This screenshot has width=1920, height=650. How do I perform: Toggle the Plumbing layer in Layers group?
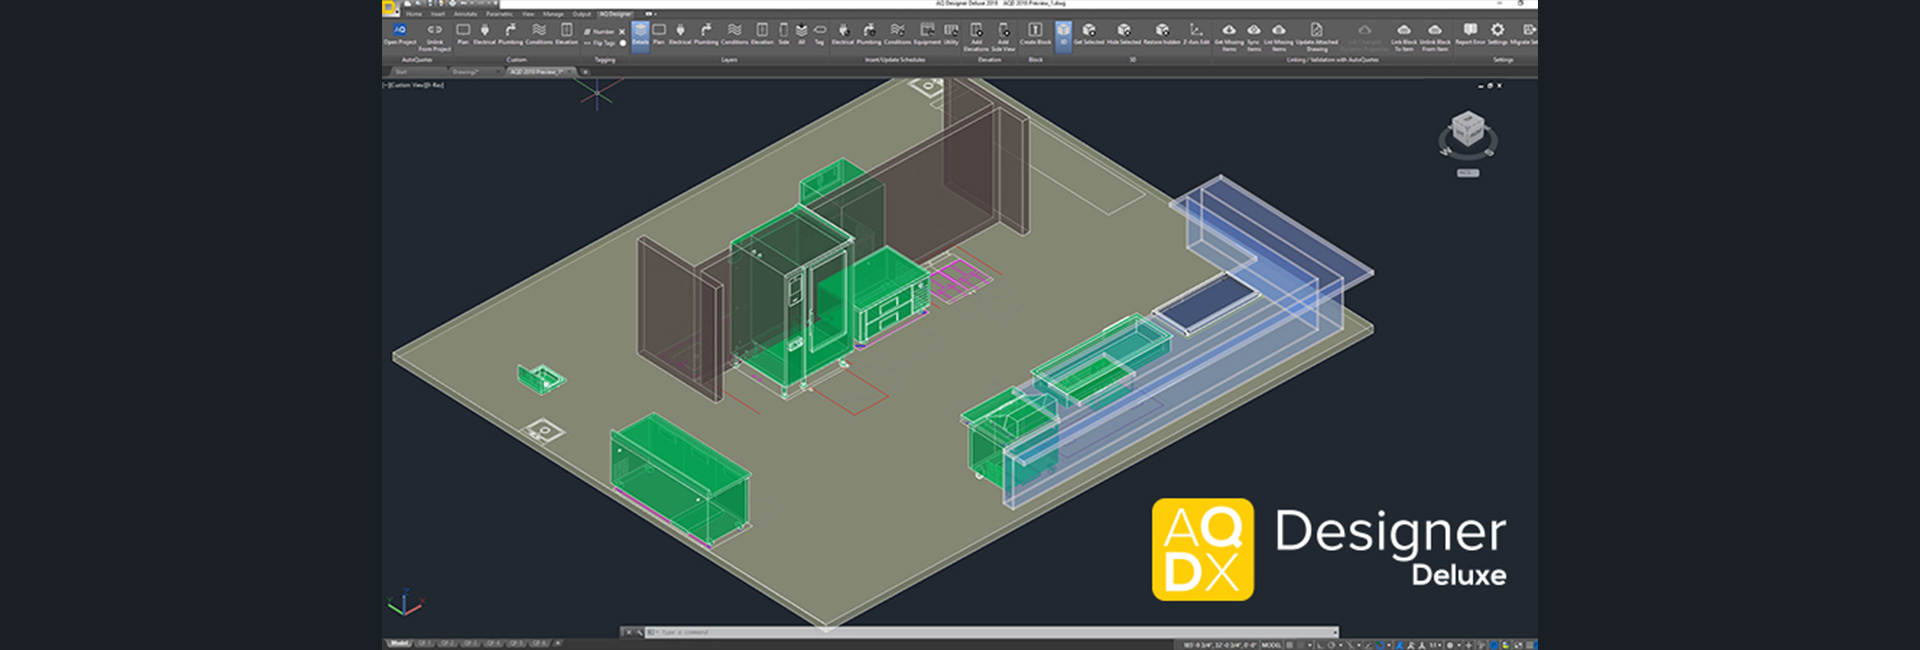[706, 34]
